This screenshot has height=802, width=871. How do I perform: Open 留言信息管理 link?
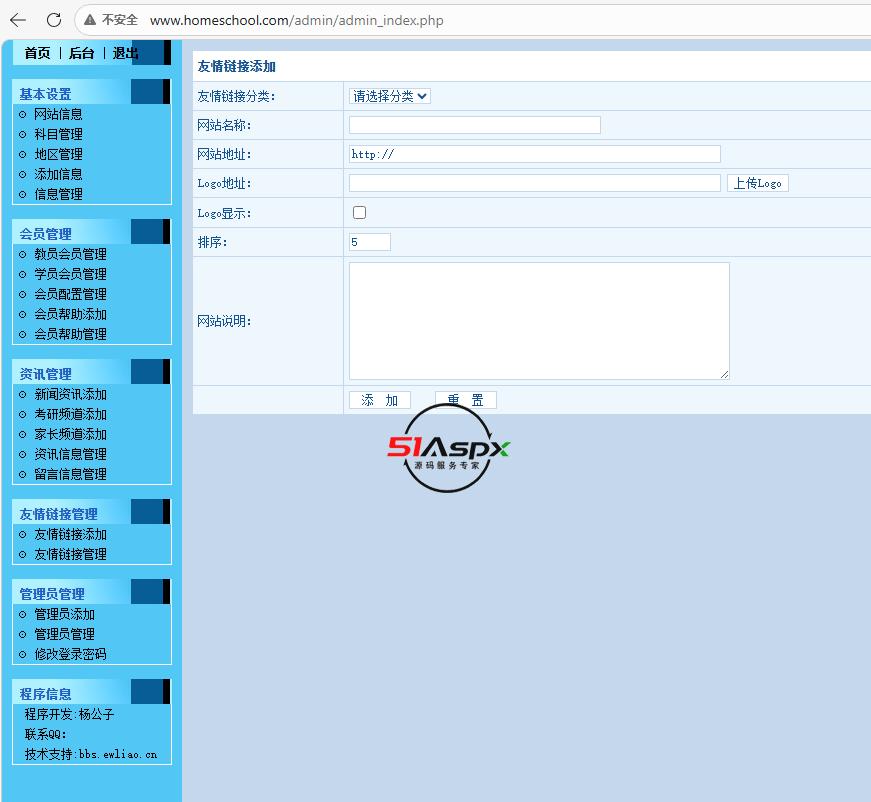[71, 474]
